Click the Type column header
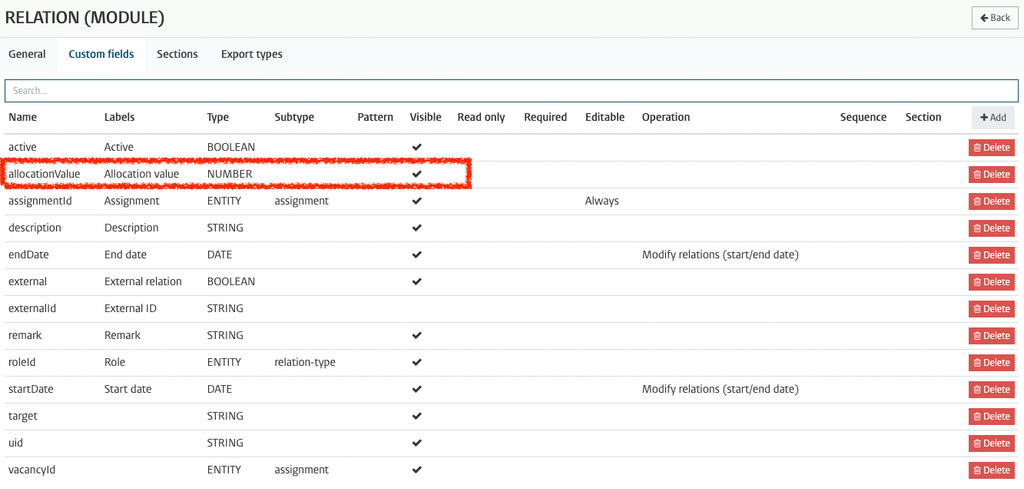1024x489 pixels. (x=218, y=118)
